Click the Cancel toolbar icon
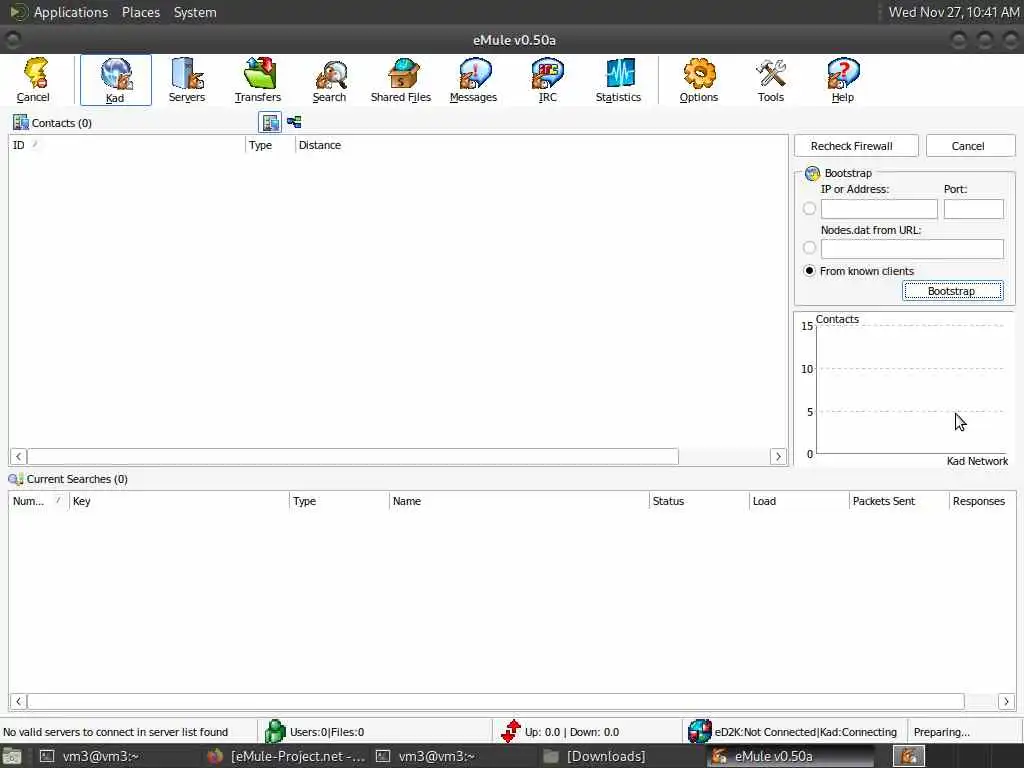Viewport: 1024px width, 768px height. [33, 80]
